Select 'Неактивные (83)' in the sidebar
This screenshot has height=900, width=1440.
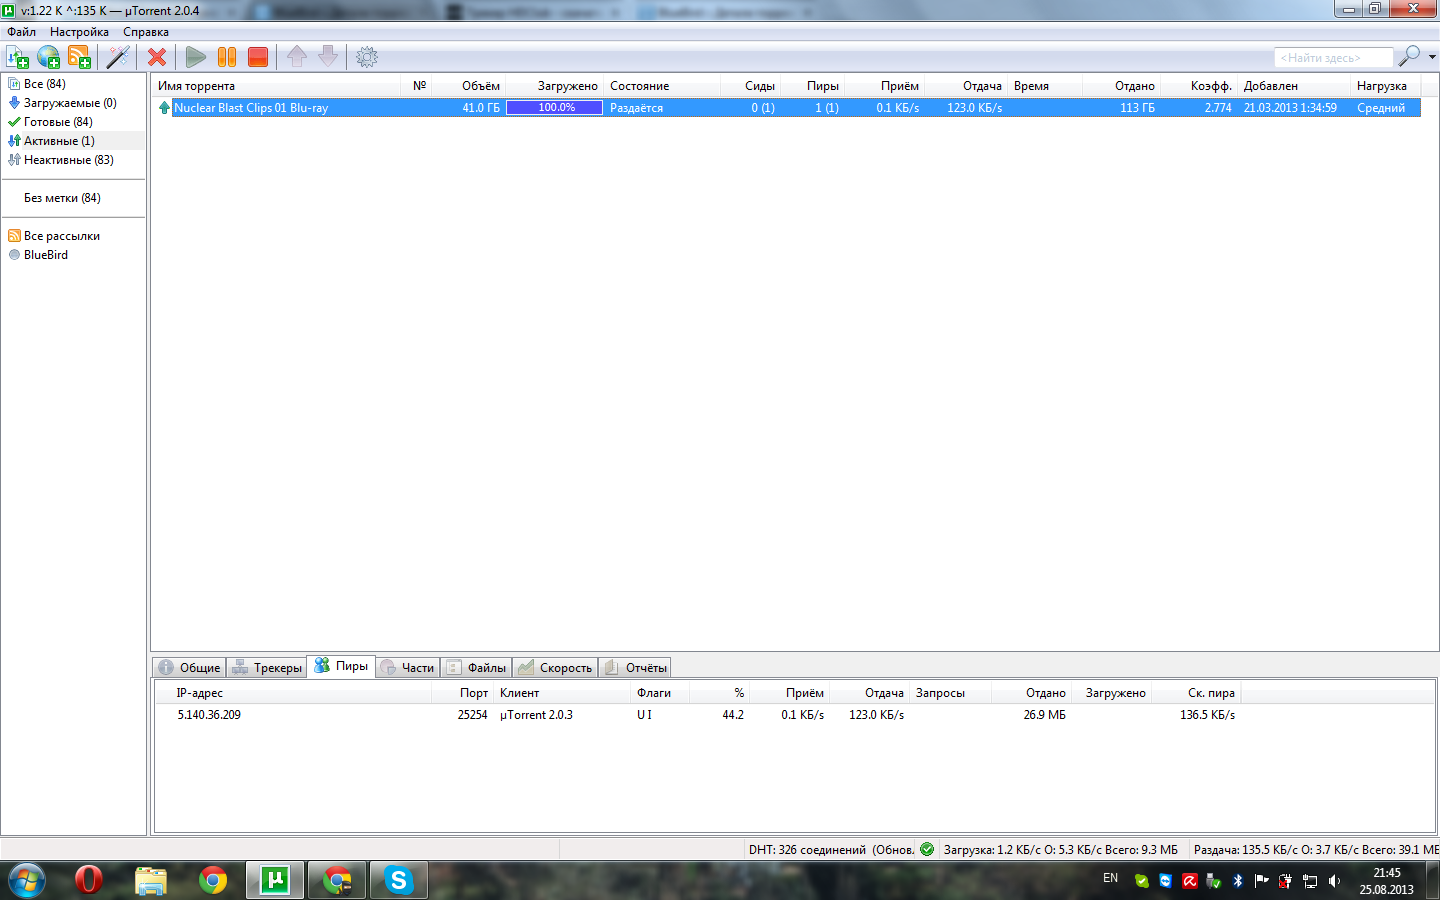click(x=68, y=160)
